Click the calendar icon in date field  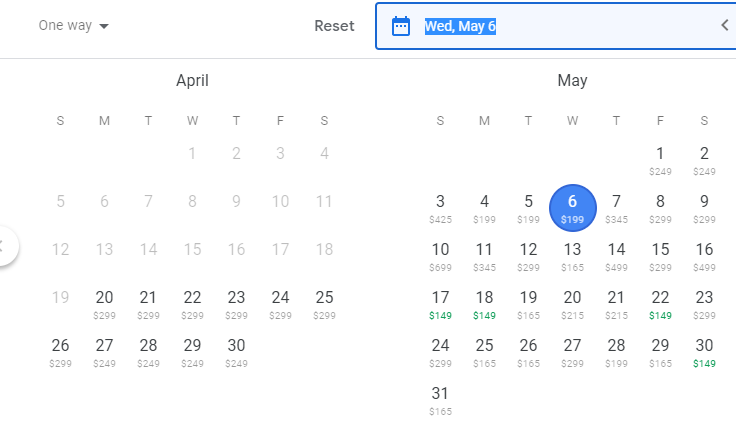tap(401, 26)
